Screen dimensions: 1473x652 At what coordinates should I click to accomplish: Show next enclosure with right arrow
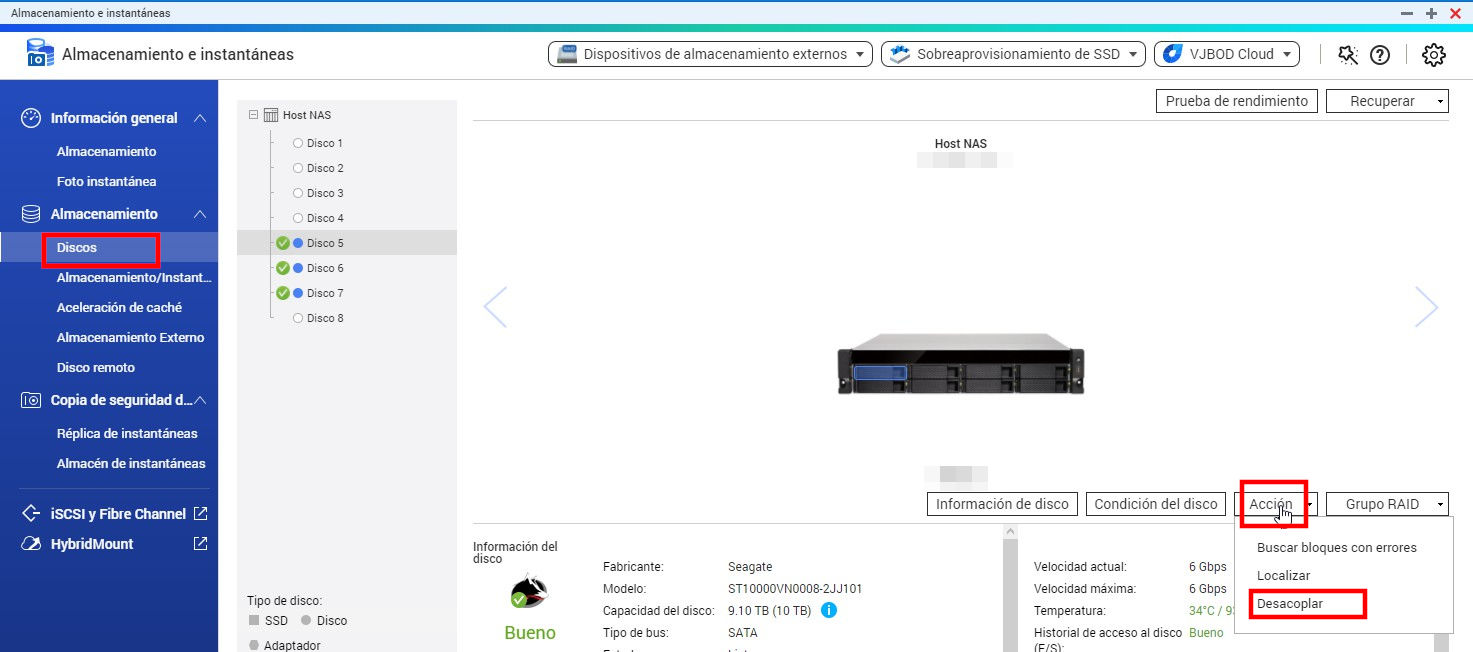[1426, 307]
